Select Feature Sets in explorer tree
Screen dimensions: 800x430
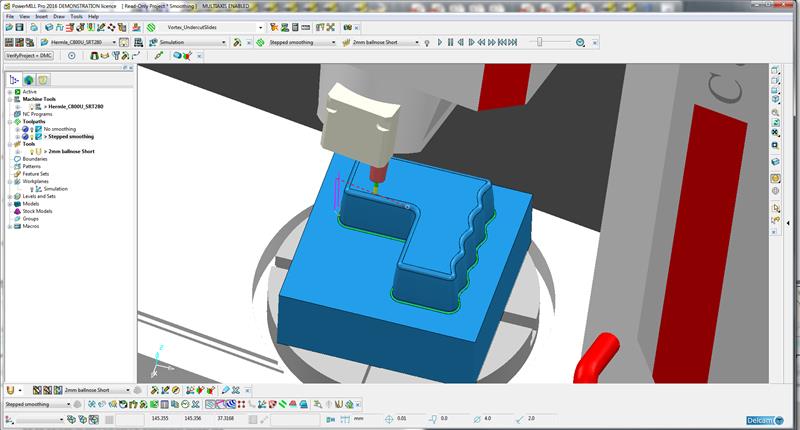[x=35, y=174]
